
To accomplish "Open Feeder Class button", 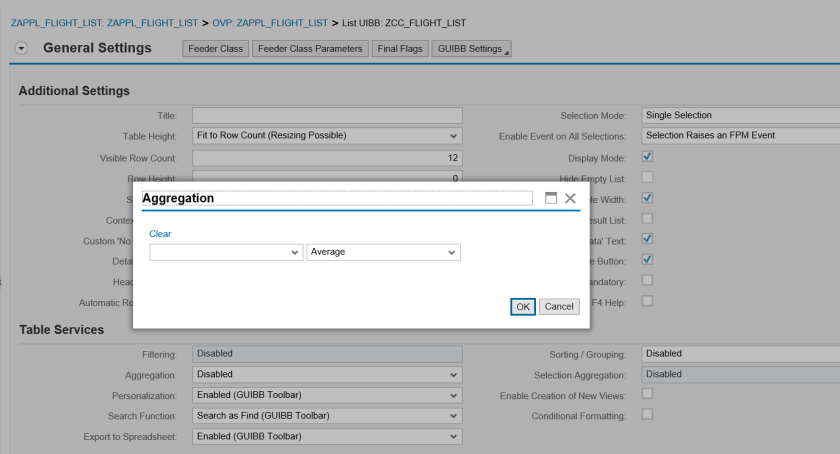I will (x=215, y=49).
